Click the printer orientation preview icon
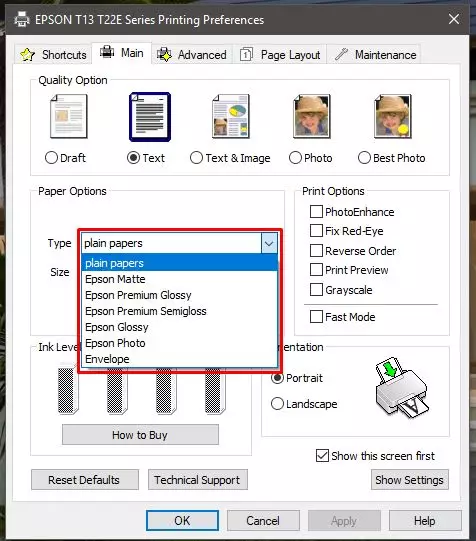This screenshot has width=476, height=541. click(401, 388)
